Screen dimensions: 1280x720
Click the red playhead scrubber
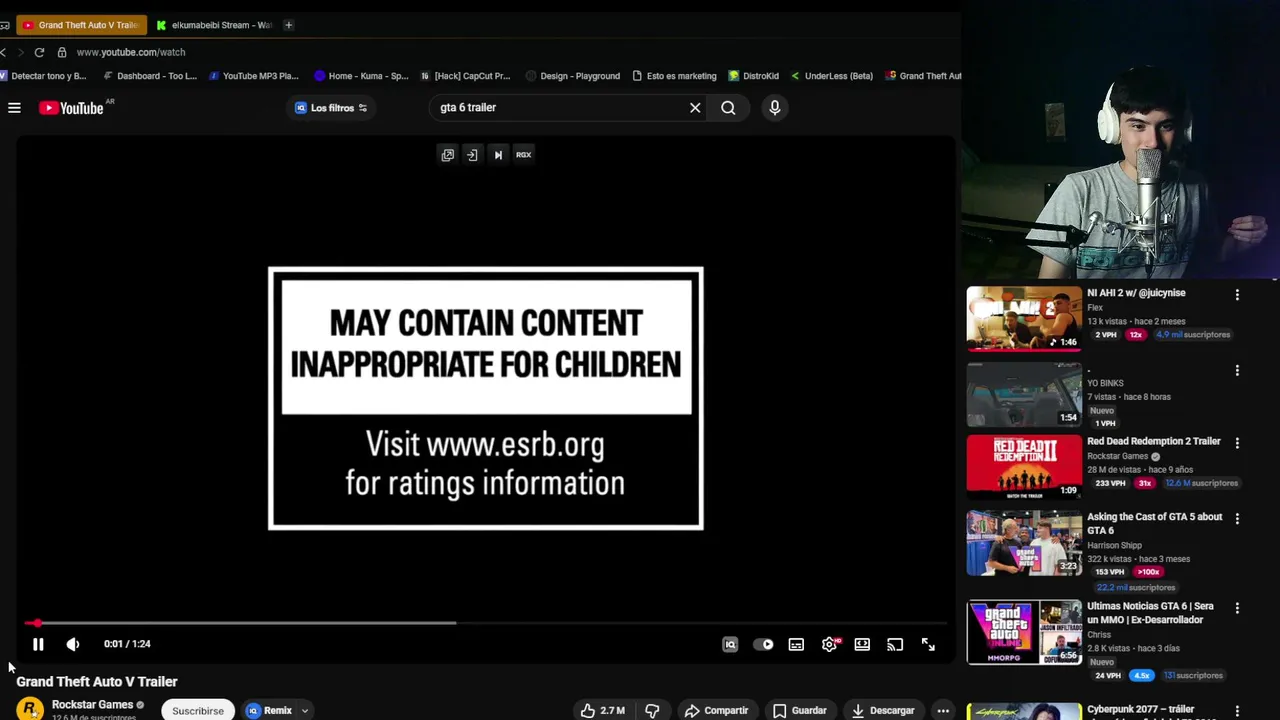coord(37,623)
